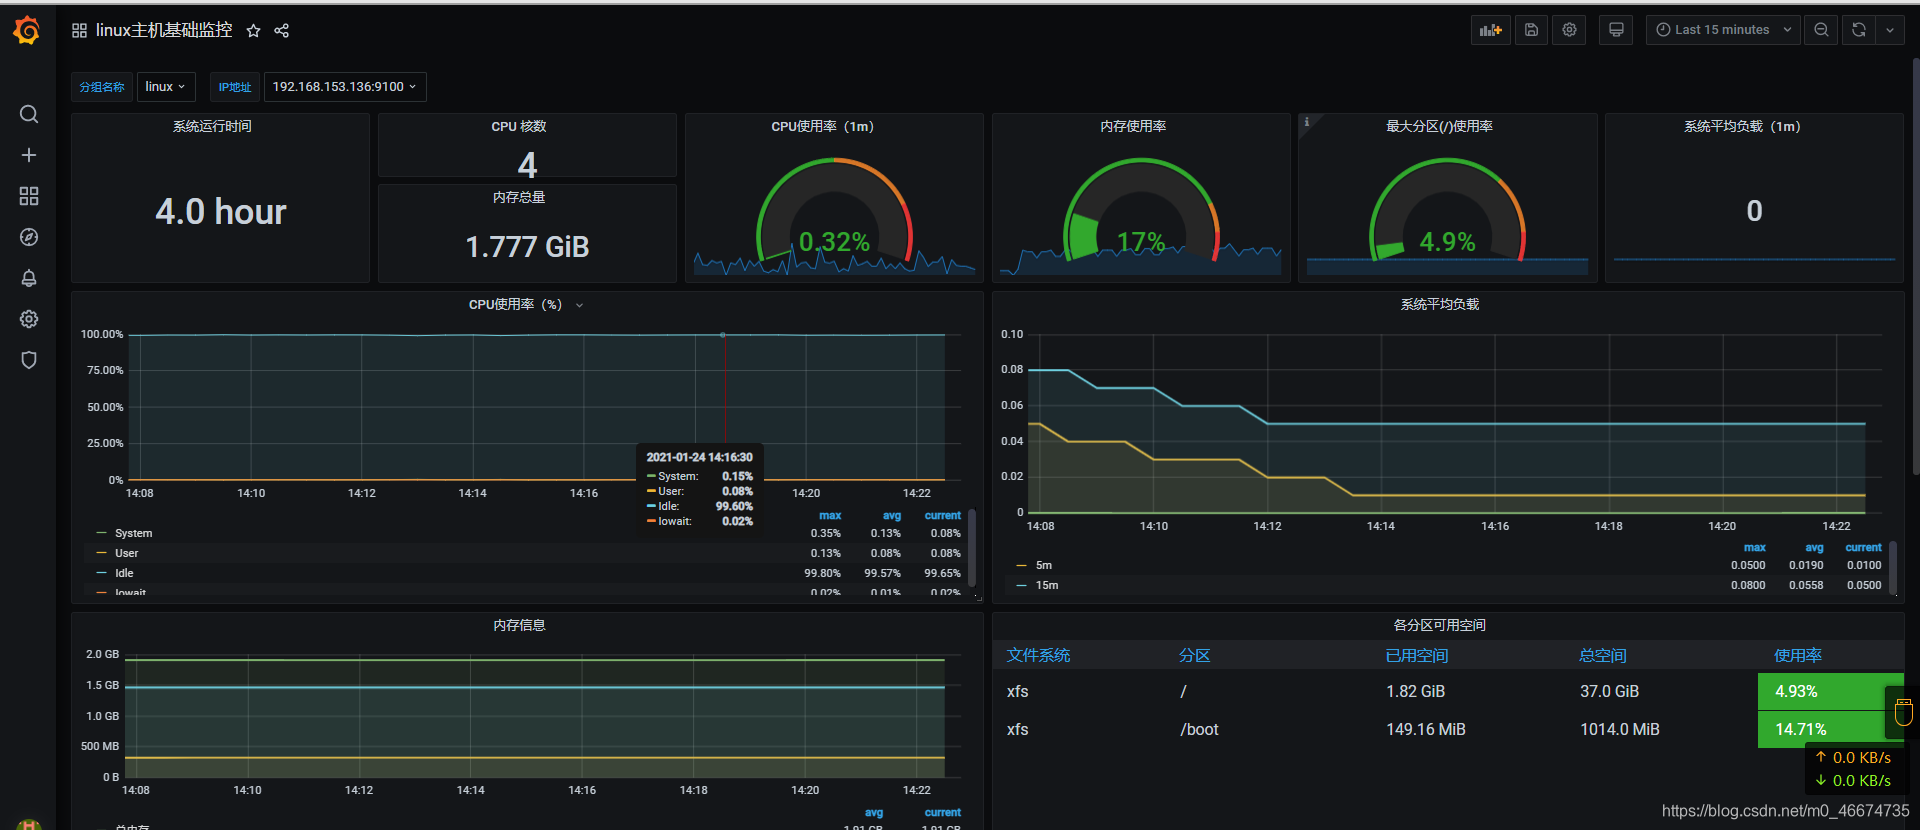Click the 4.9% partition gauge value
The width and height of the screenshot is (1920, 830).
pos(1447,242)
